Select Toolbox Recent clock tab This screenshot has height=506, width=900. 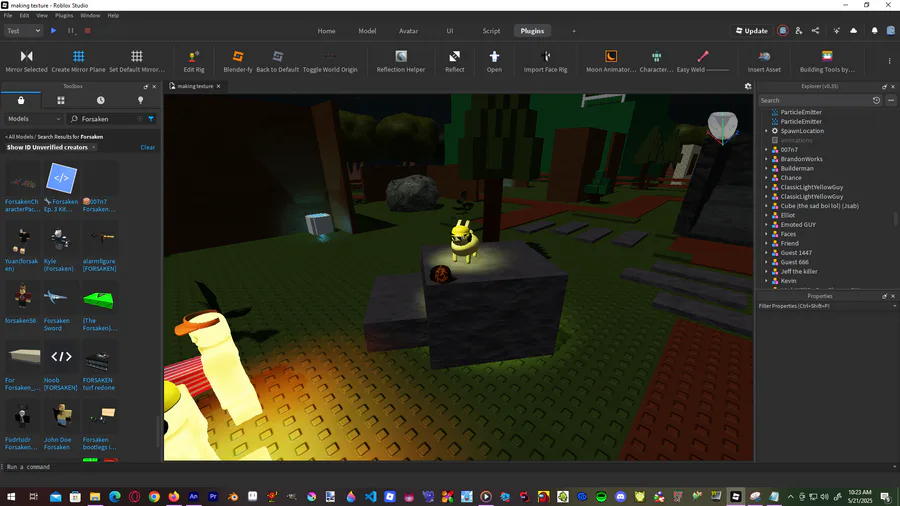click(100, 100)
